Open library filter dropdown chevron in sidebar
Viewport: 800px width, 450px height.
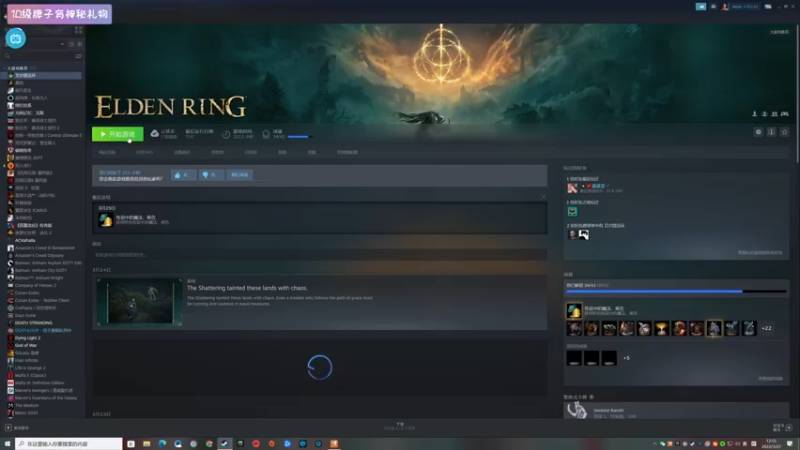tap(62, 44)
